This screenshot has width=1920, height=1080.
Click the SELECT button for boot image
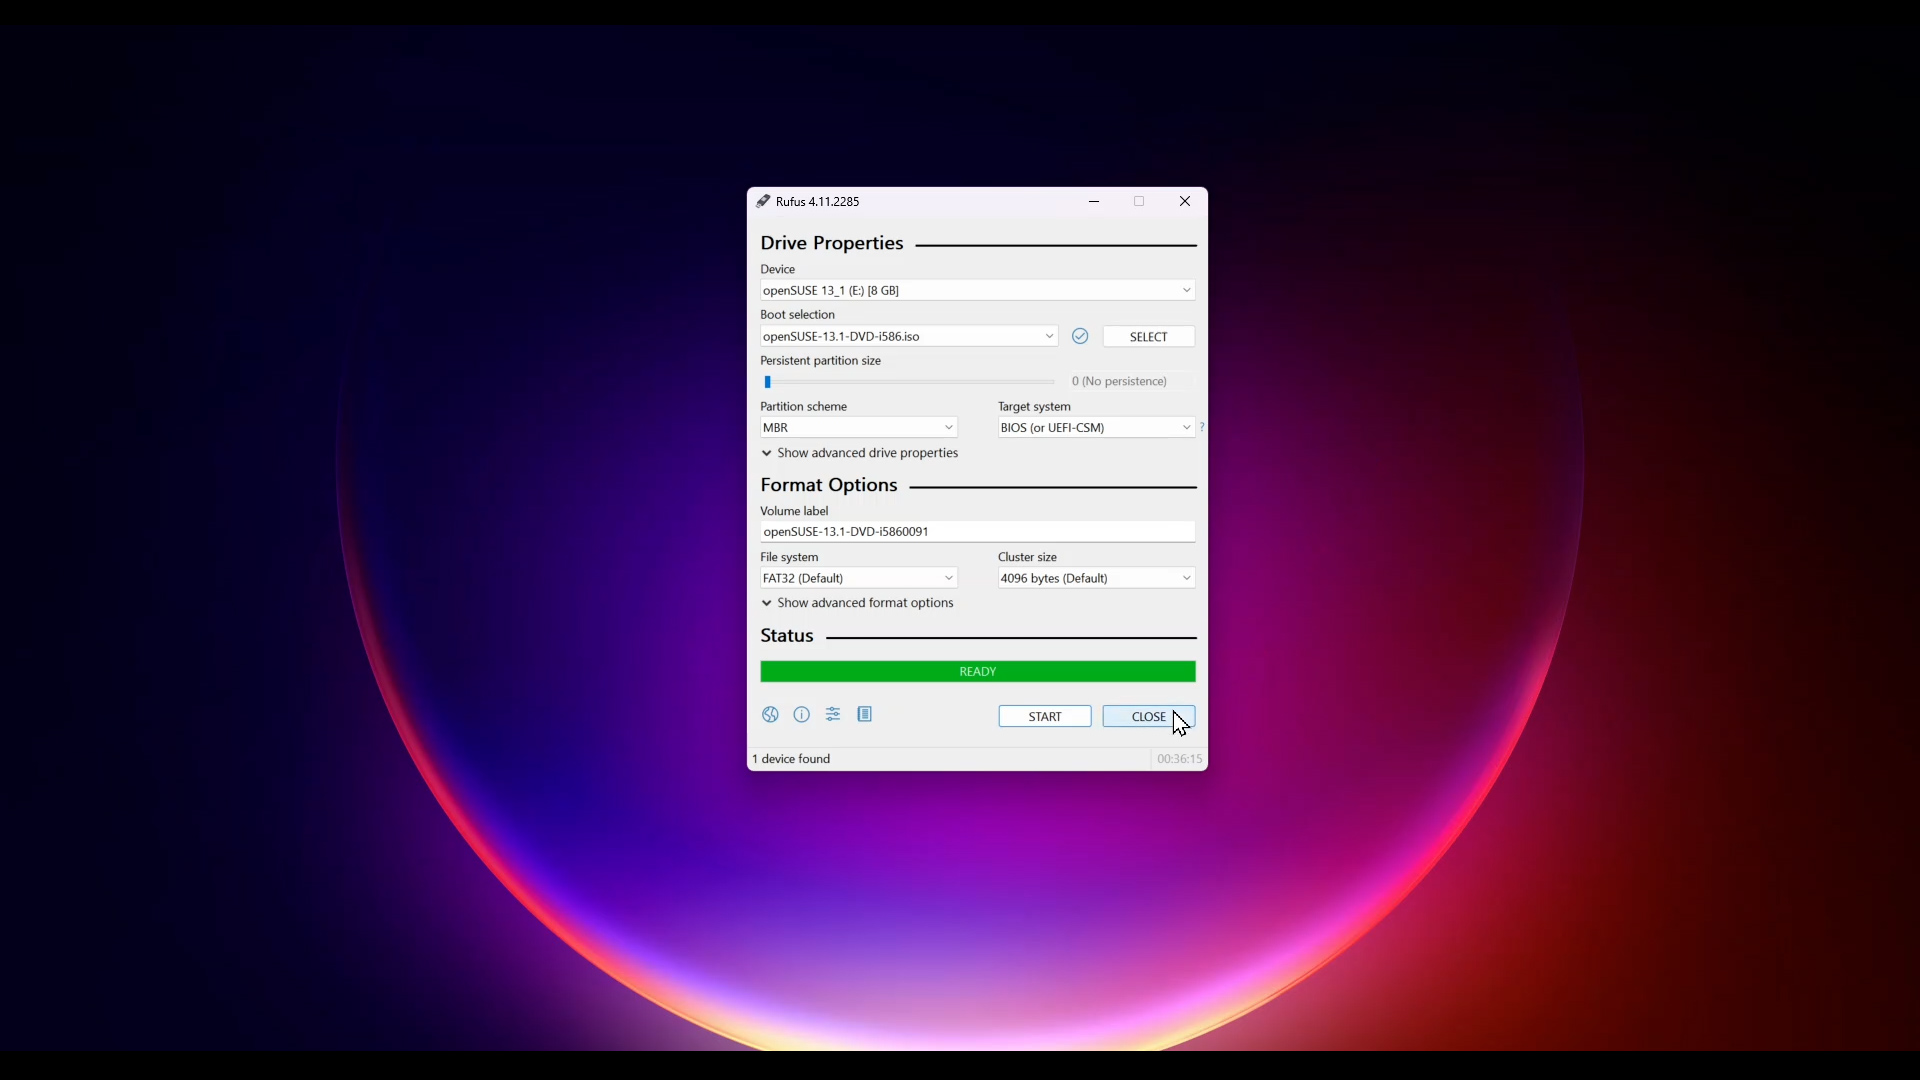(1148, 336)
